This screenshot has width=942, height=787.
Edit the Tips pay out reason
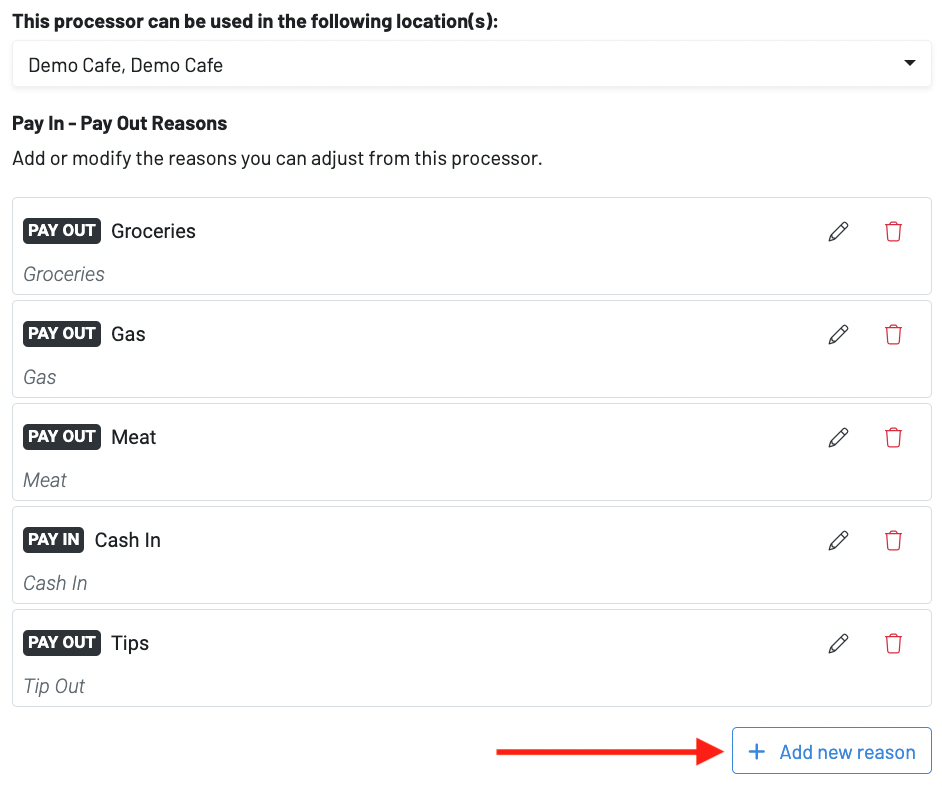coord(838,643)
